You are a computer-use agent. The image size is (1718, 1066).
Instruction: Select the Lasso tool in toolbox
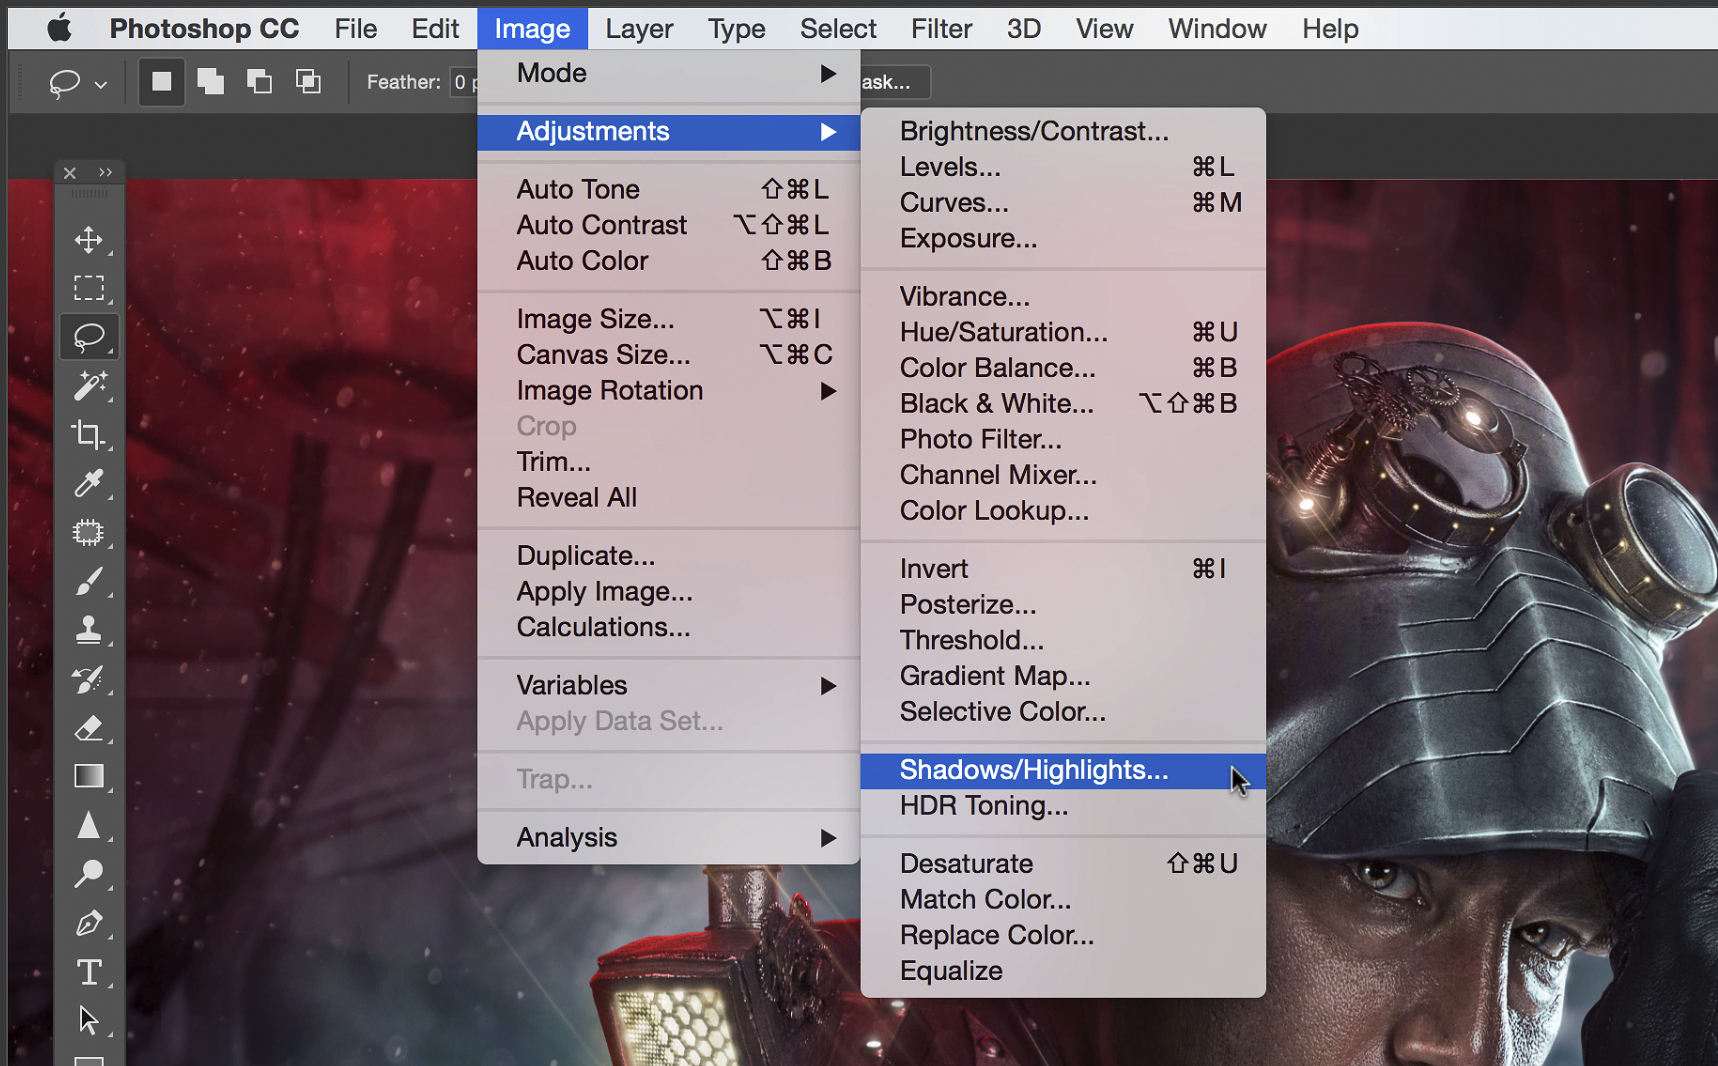(x=89, y=337)
